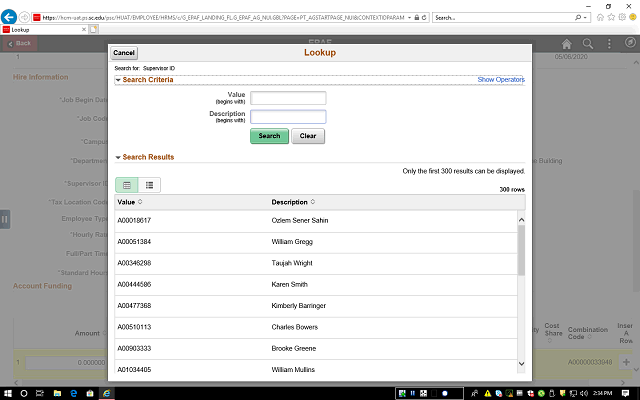The width and height of the screenshot is (640, 400).
Task: Select row A00903333 Brooke Greene
Action: pyautogui.click(x=316, y=349)
